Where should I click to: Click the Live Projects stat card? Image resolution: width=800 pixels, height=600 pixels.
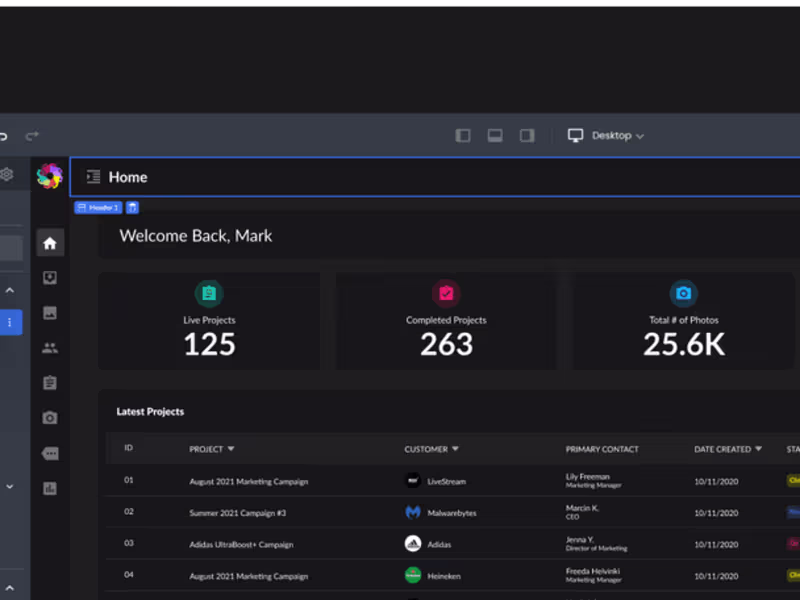209,320
